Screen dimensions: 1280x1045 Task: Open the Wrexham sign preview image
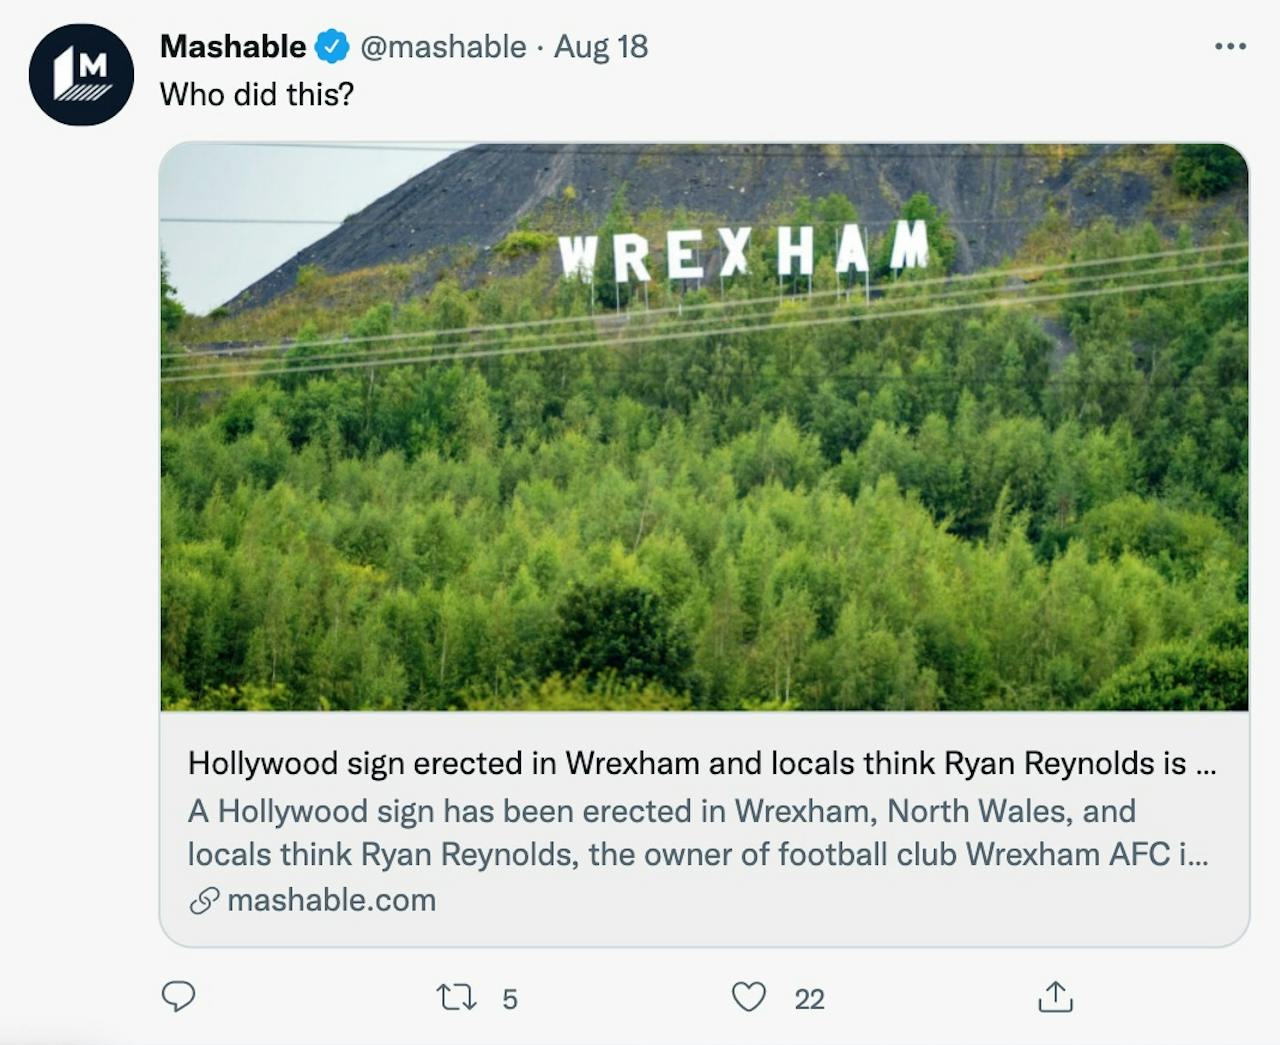(x=704, y=427)
